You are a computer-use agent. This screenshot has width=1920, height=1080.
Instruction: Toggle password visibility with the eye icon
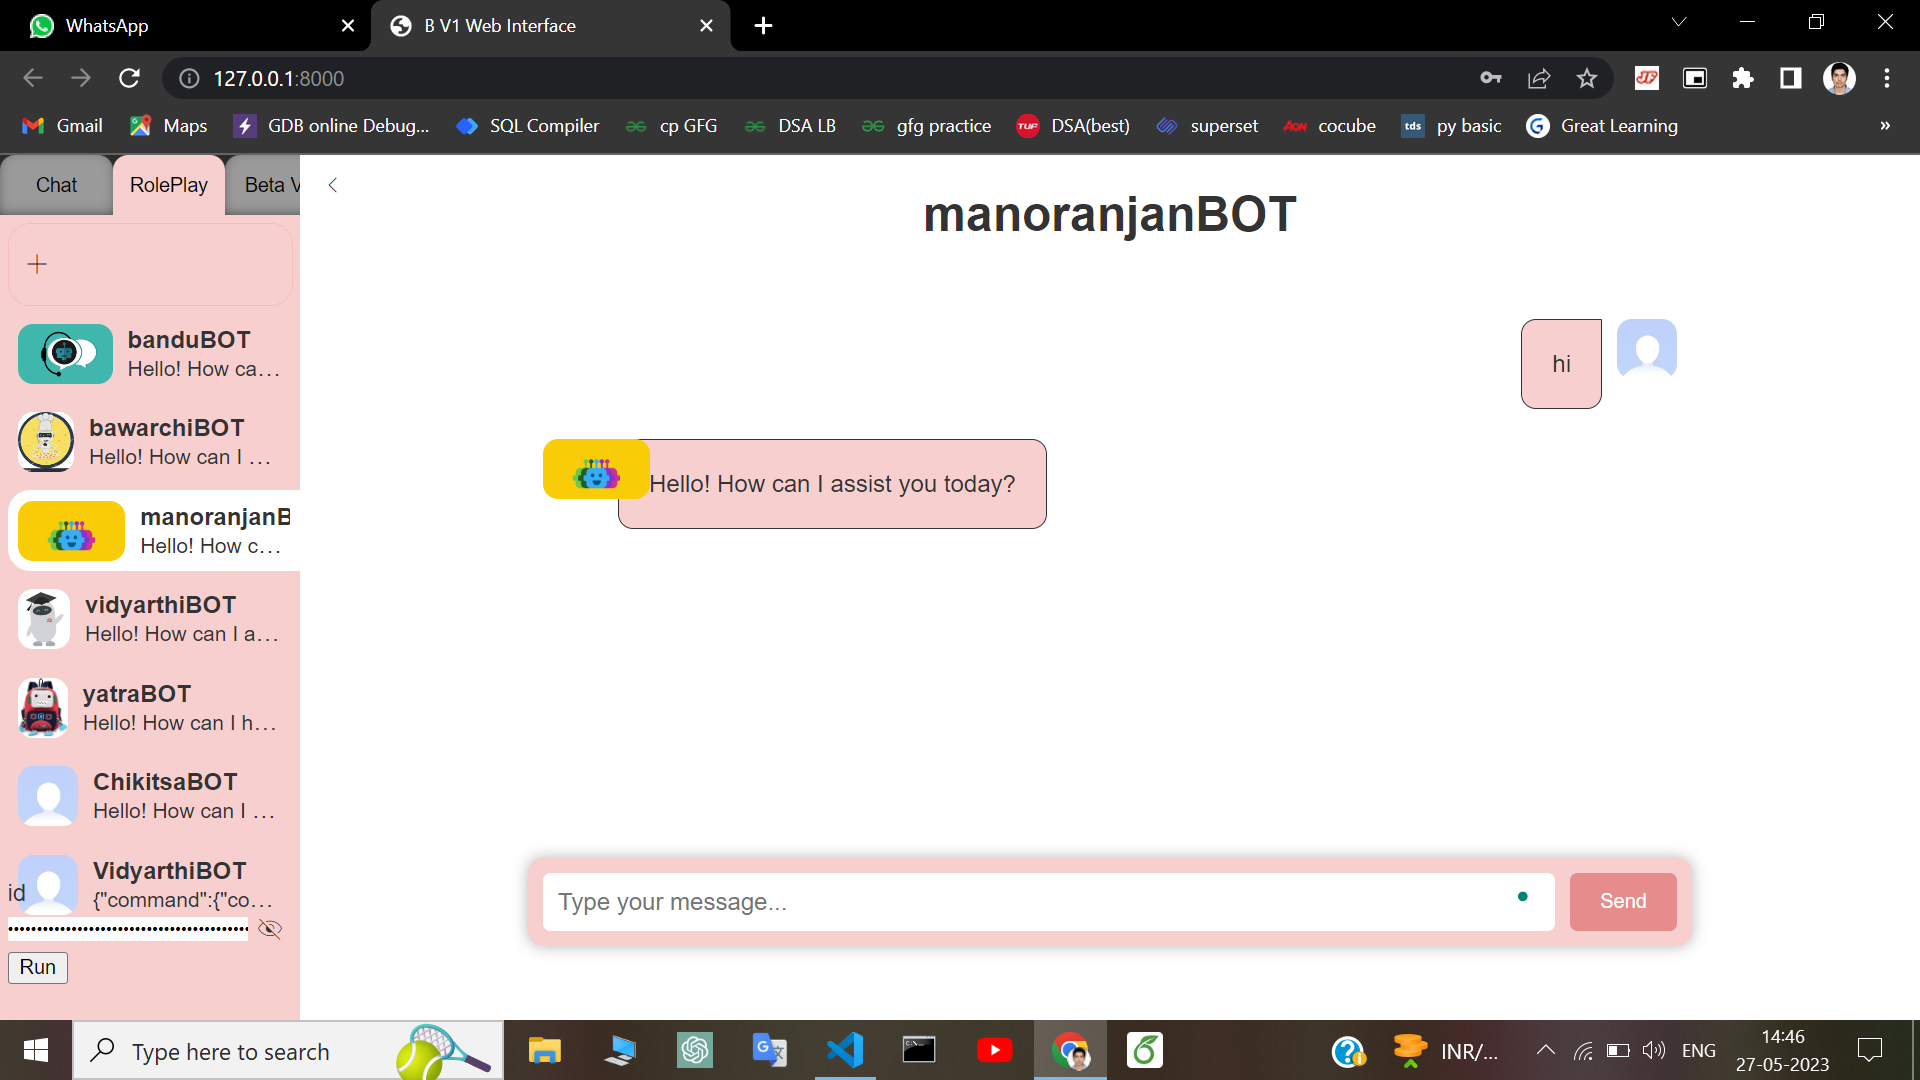pos(269,929)
